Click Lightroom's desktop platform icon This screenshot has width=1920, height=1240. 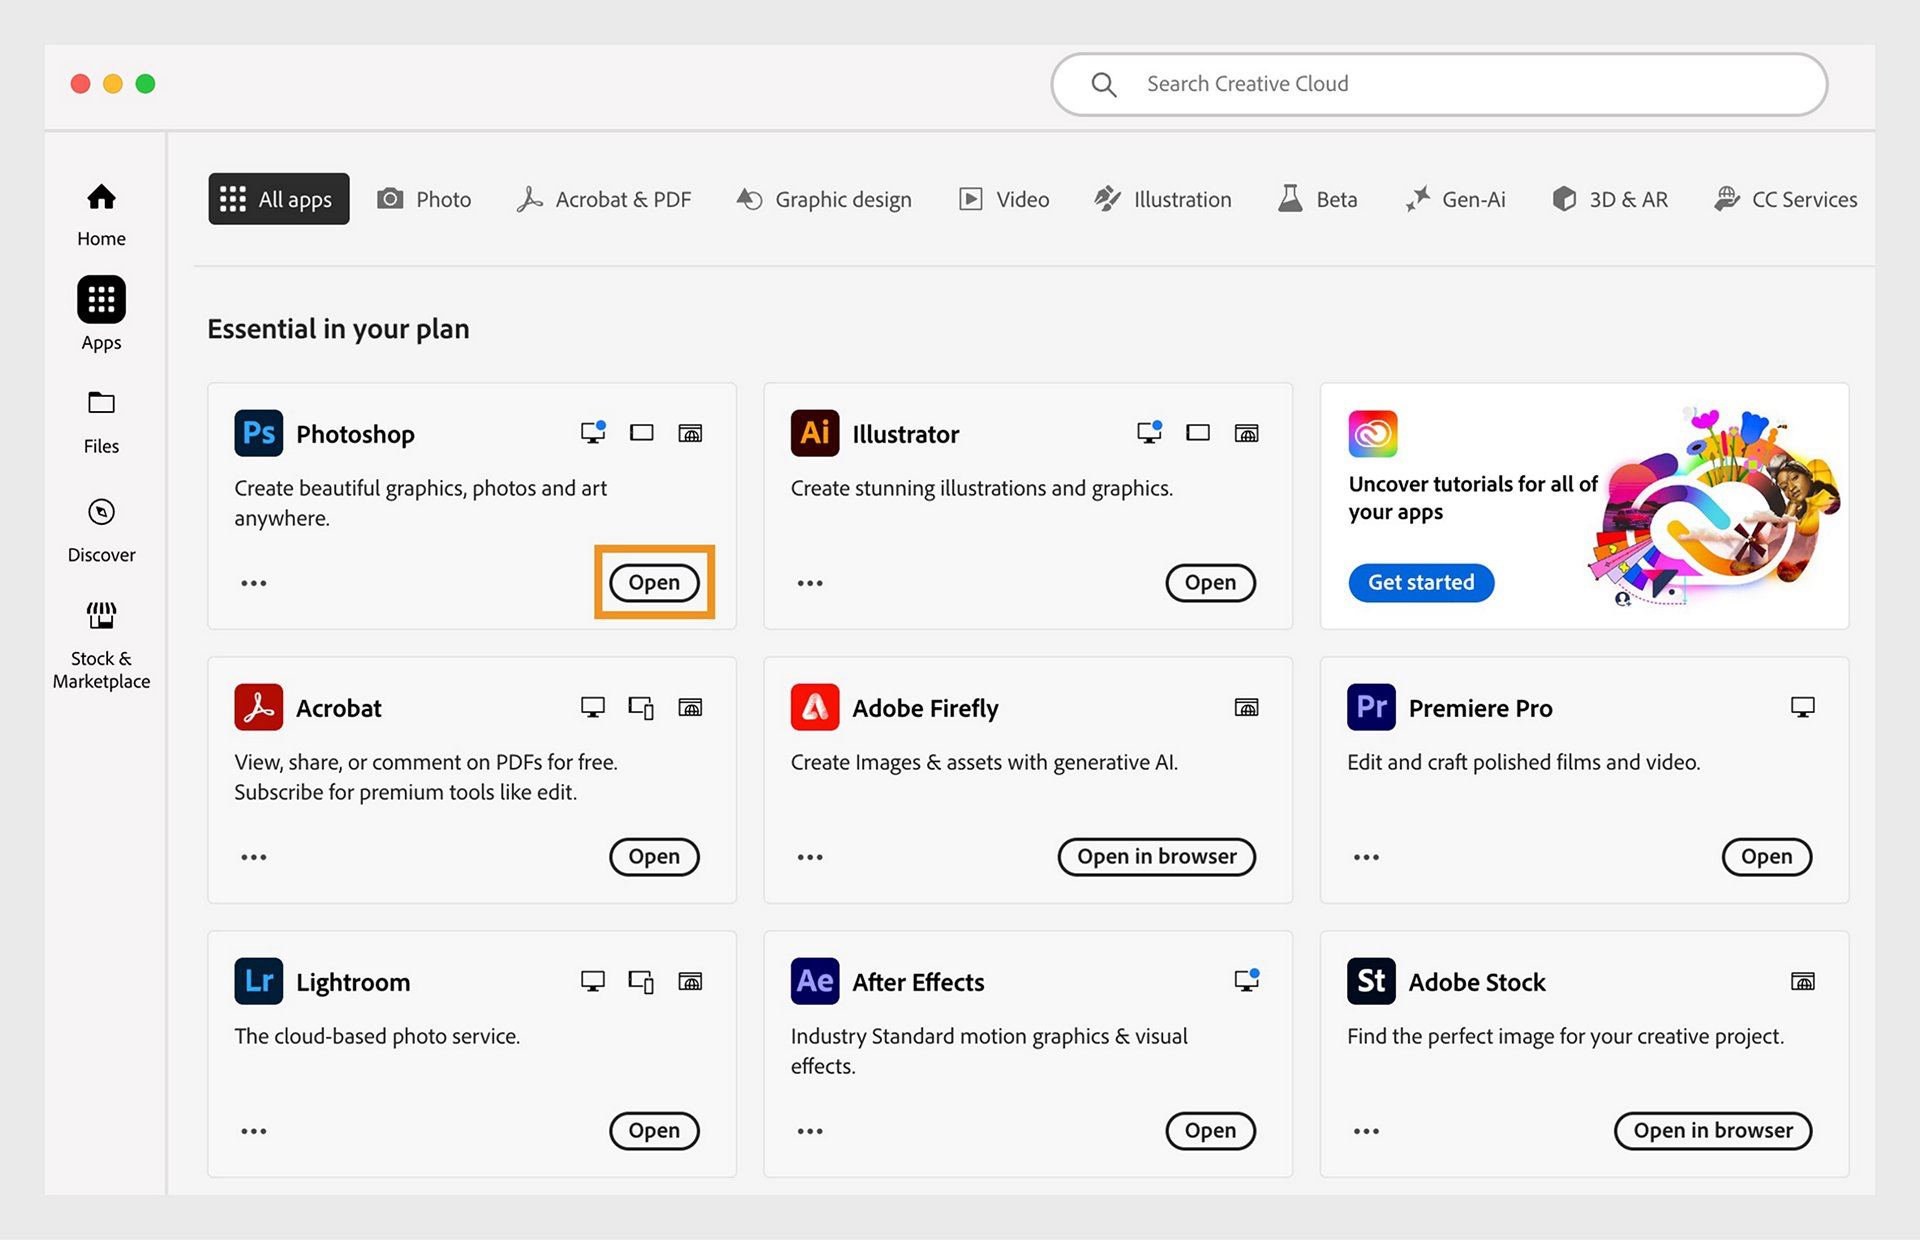pos(593,981)
